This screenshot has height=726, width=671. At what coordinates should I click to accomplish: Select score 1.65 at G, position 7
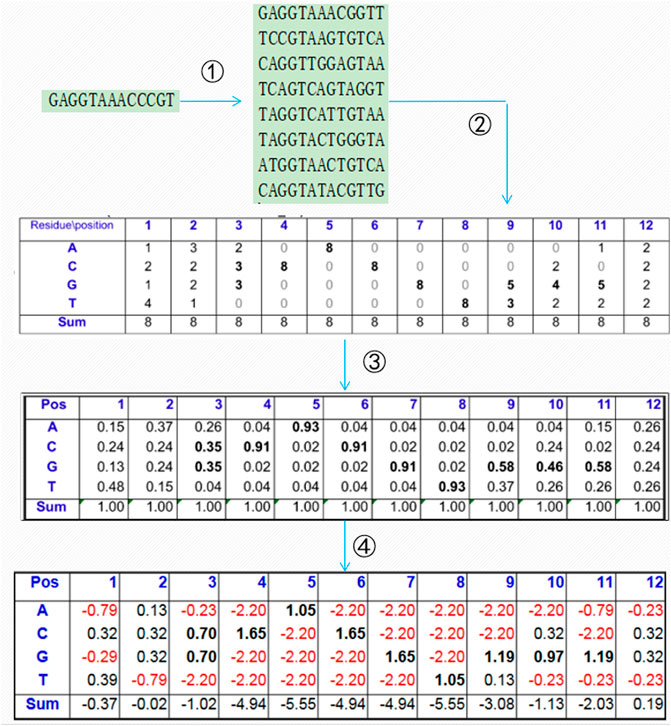[400, 657]
